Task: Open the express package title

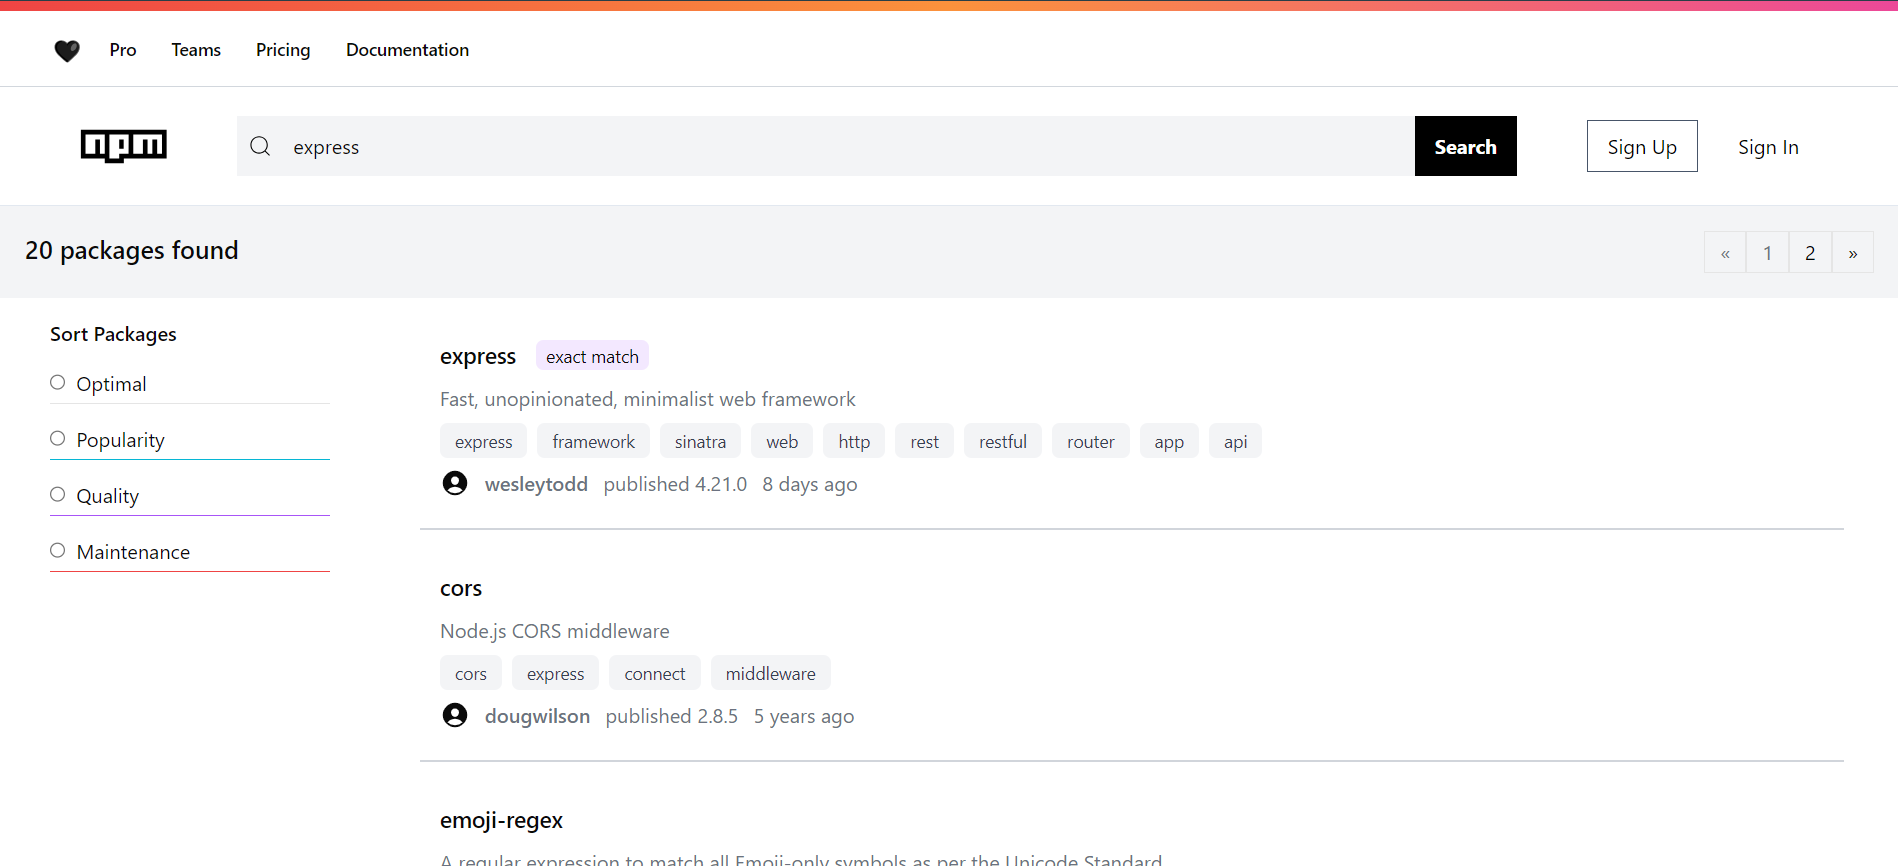Action: 478,357
